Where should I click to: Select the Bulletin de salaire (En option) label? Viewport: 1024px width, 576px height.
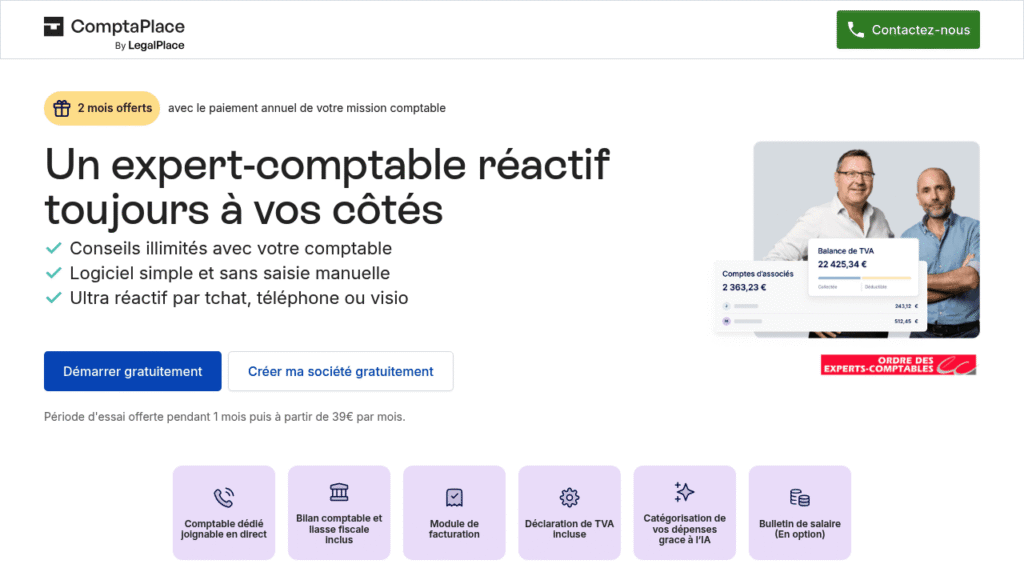click(x=799, y=529)
